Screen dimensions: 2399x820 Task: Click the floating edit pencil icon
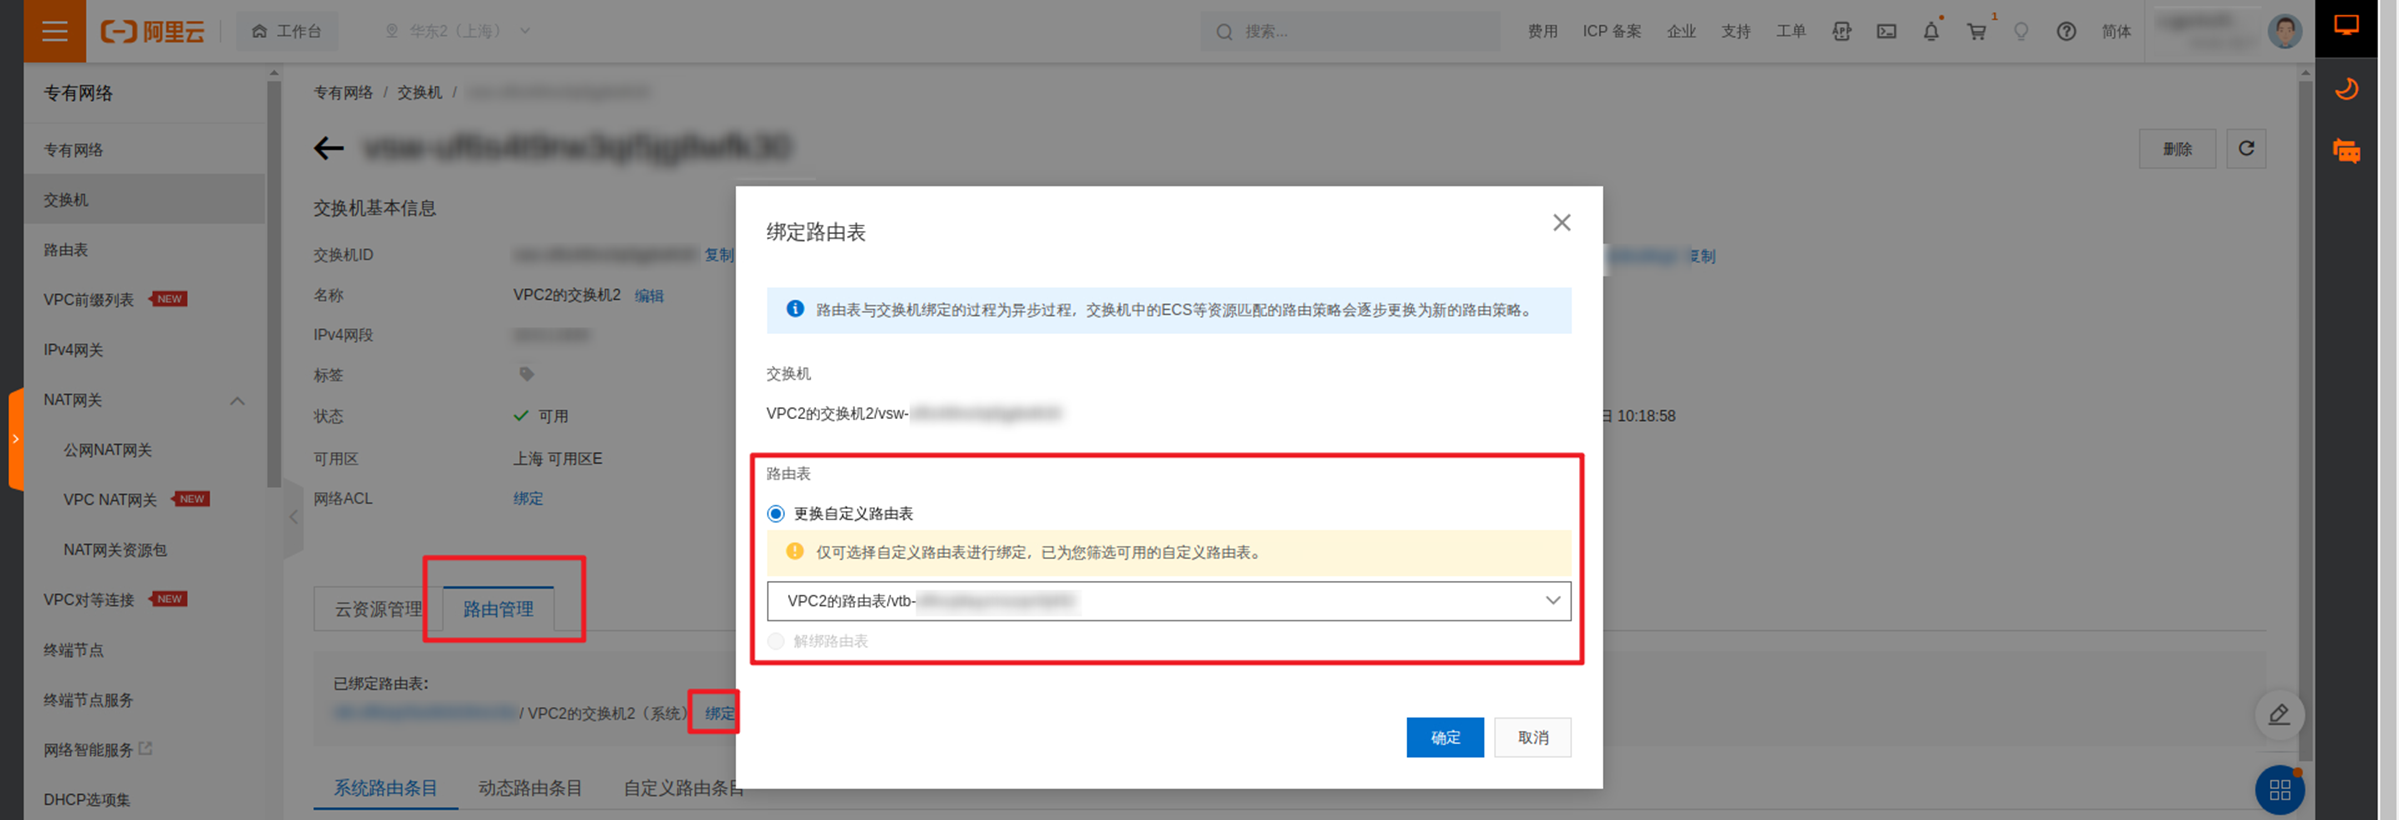point(2279,715)
